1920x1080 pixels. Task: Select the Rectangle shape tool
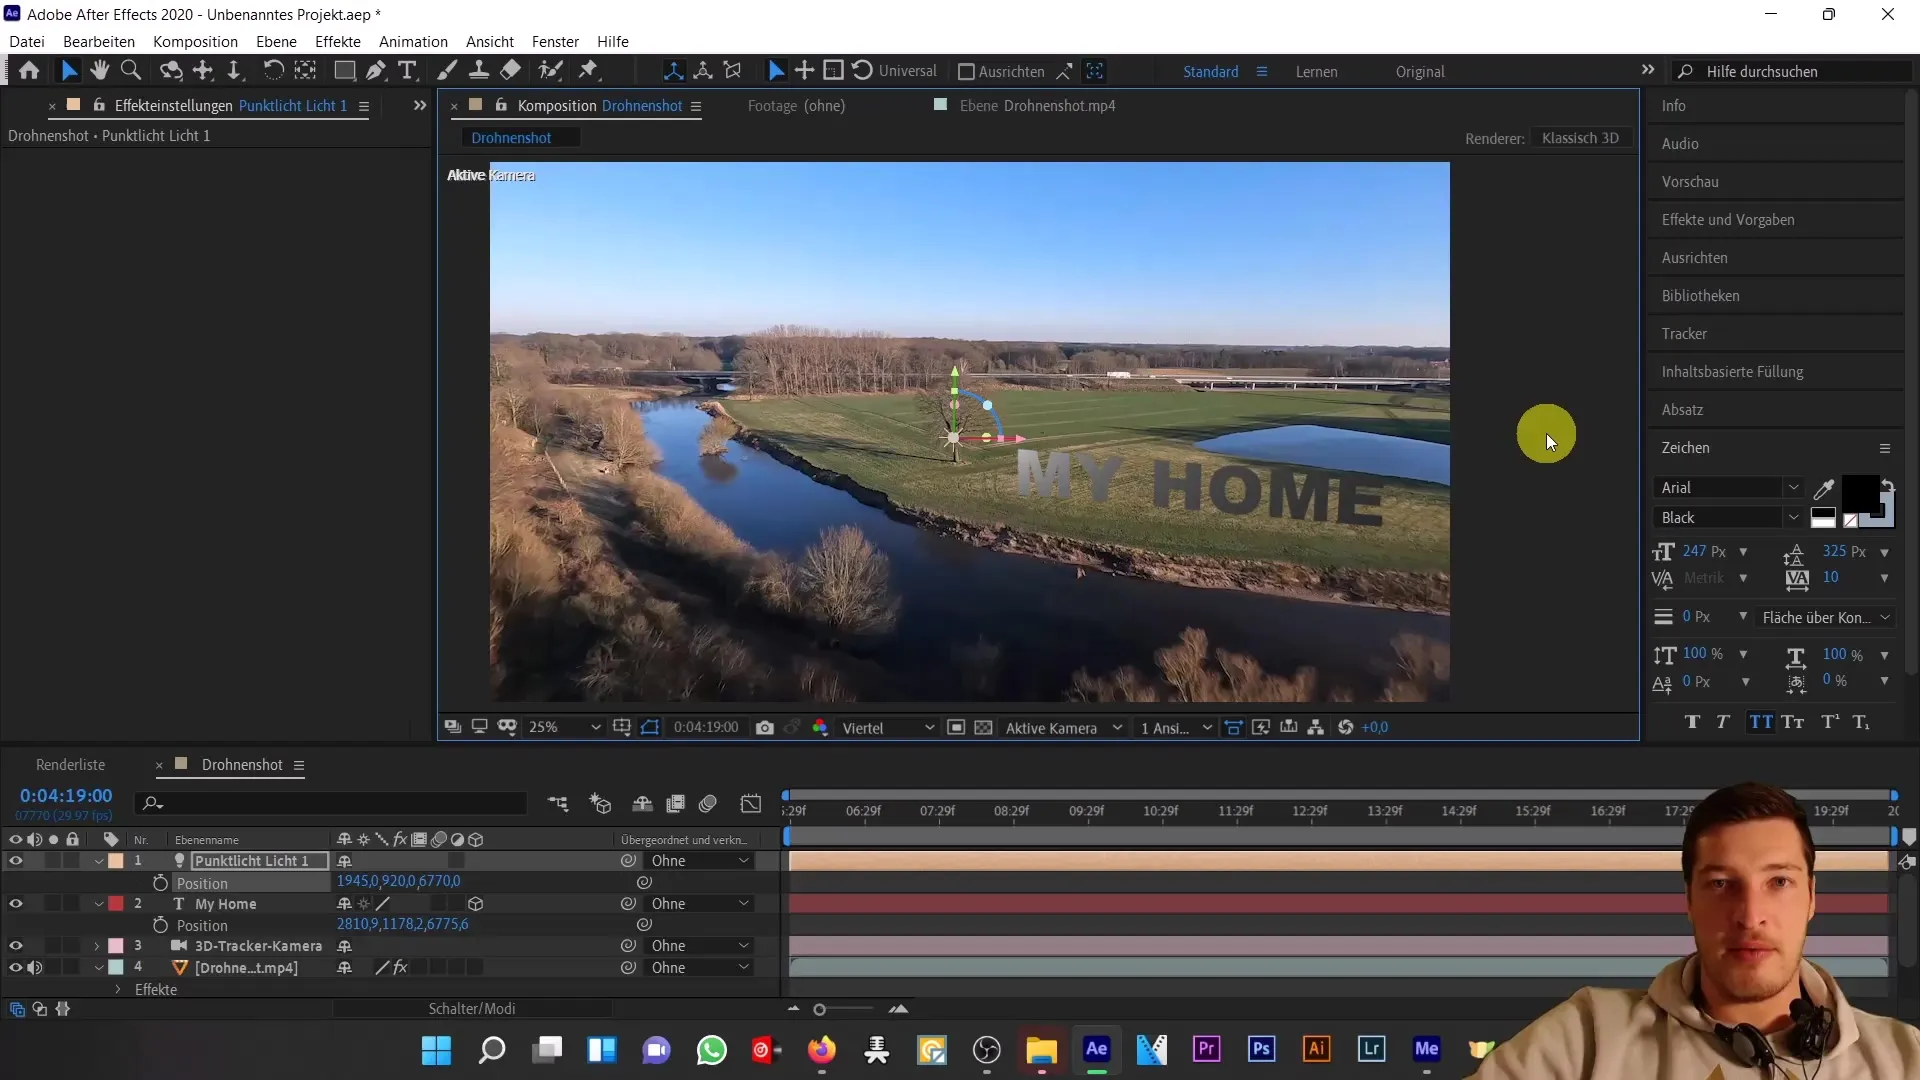click(344, 71)
